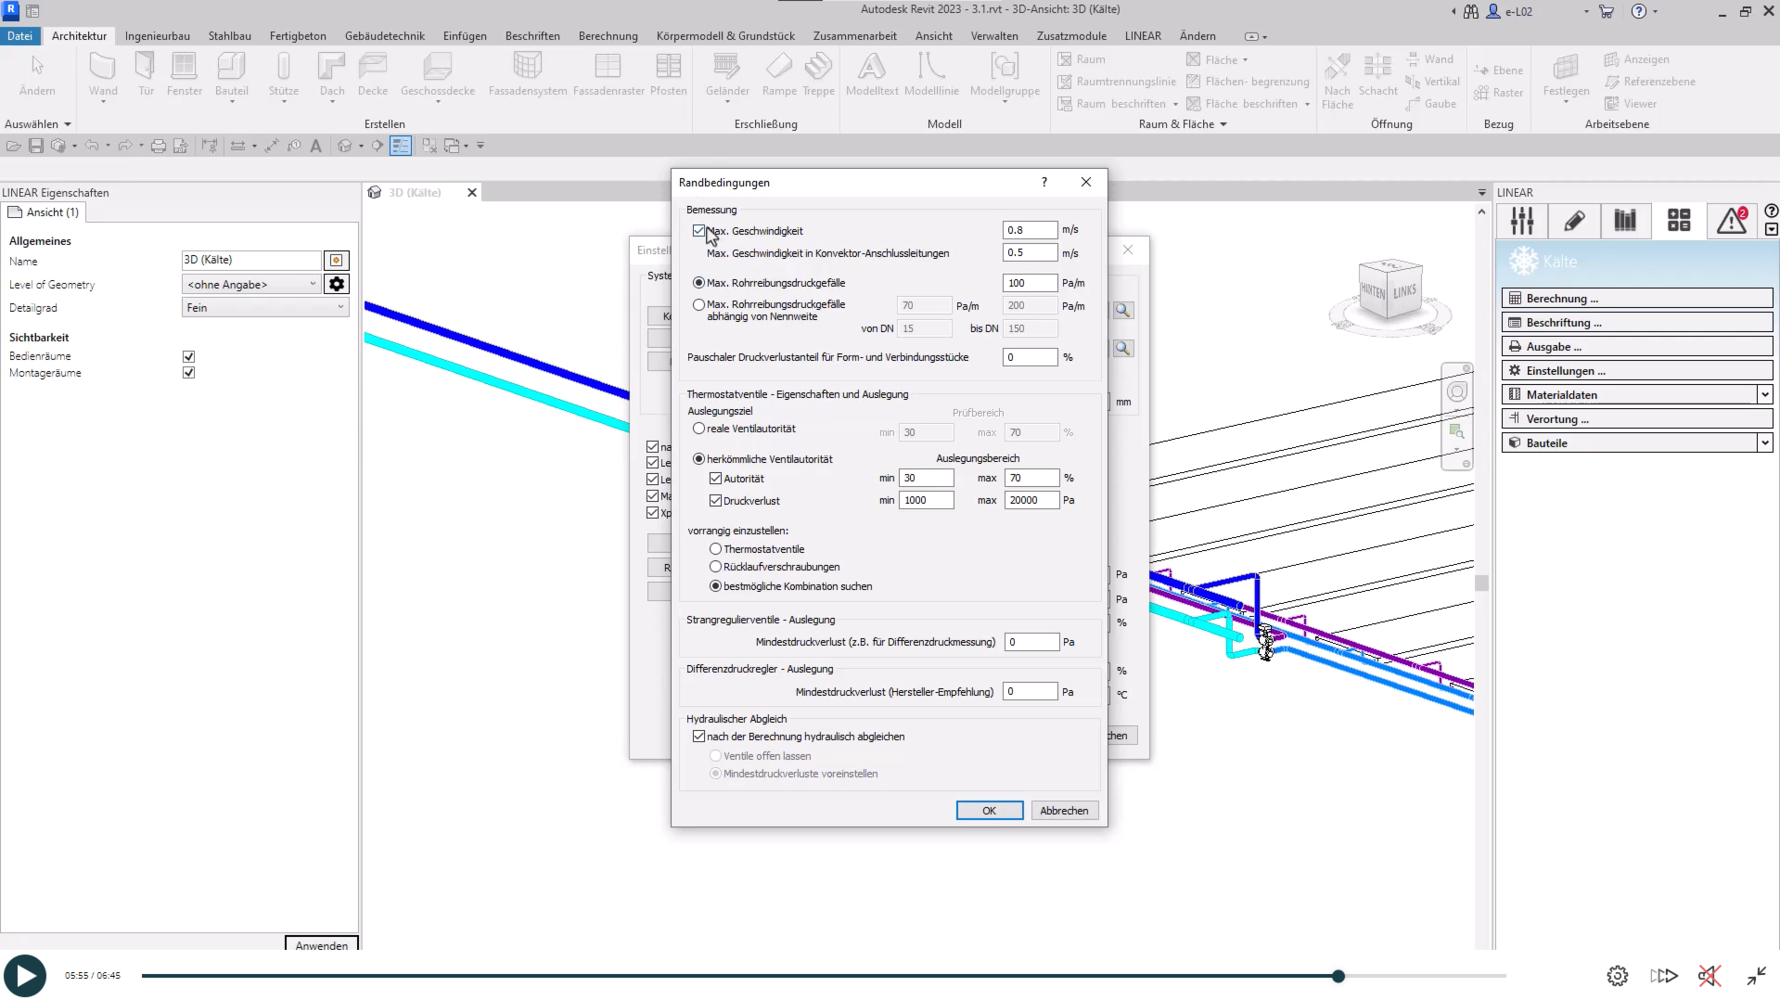Click Abbrechen to cancel dialog
Screen dimensions: 1780x1000
click(1063, 811)
